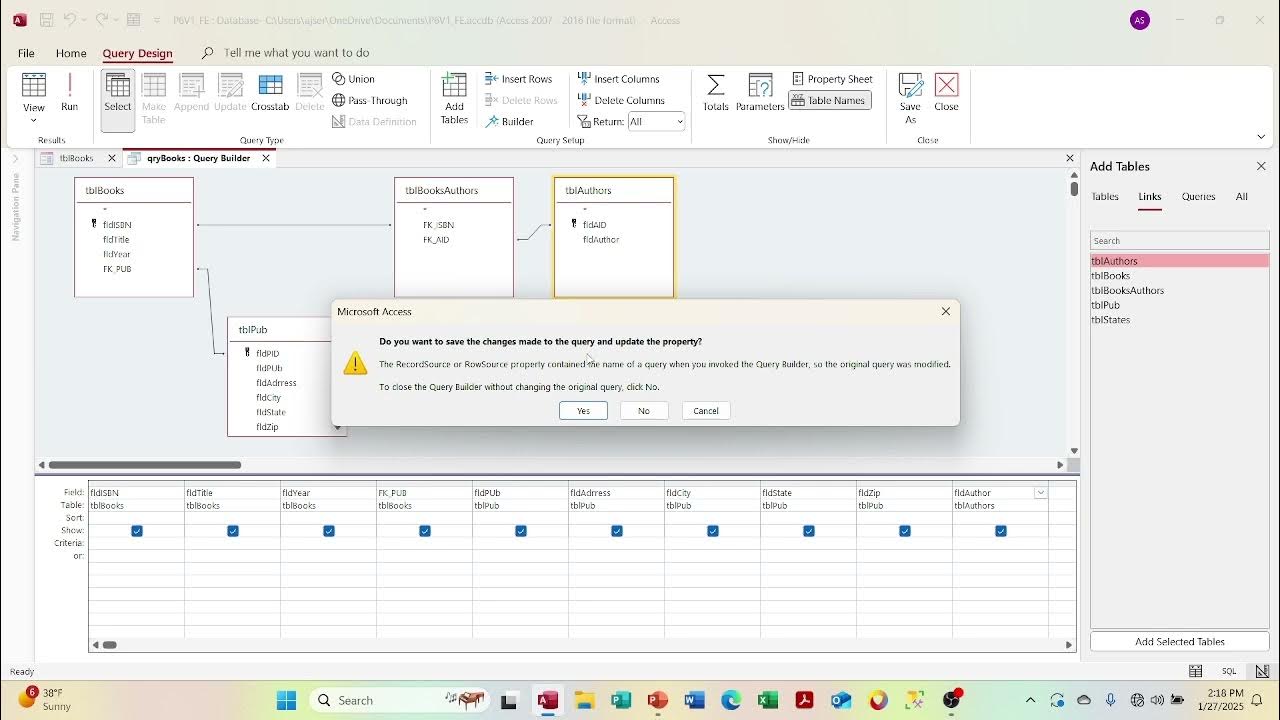Open Excel from the taskbar
Viewport: 1280px width, 720px height.
(768, 700)
